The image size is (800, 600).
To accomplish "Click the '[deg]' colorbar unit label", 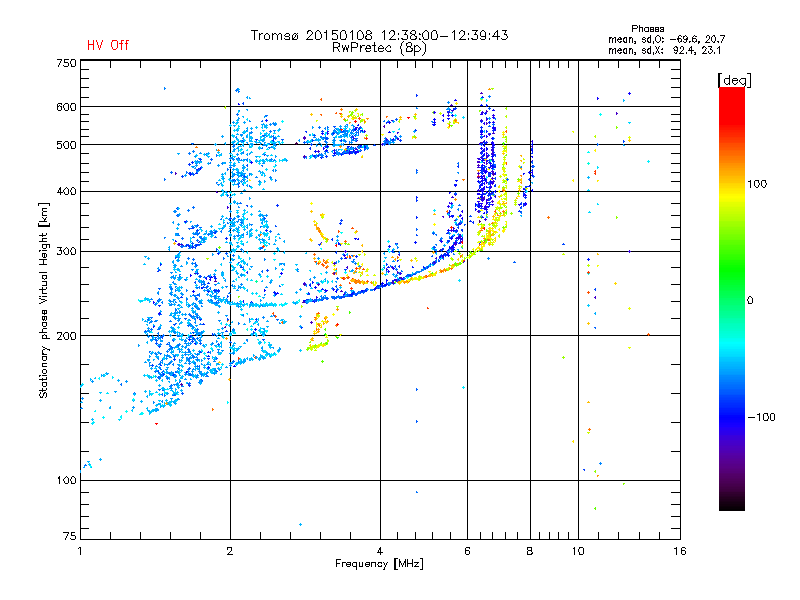I will pyautogui.click(x=734, y=80).
